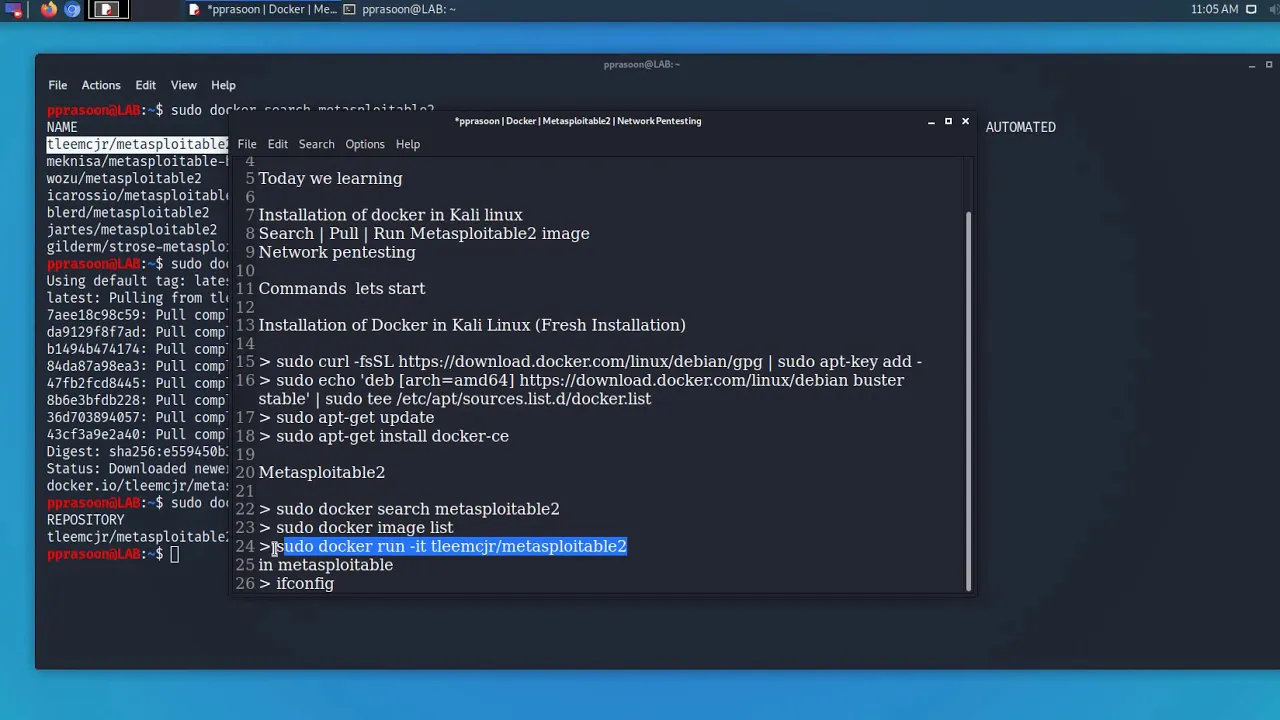Open the network display icon in system tray
This screenshot has width=1280, height=720.
[1251, 9]
